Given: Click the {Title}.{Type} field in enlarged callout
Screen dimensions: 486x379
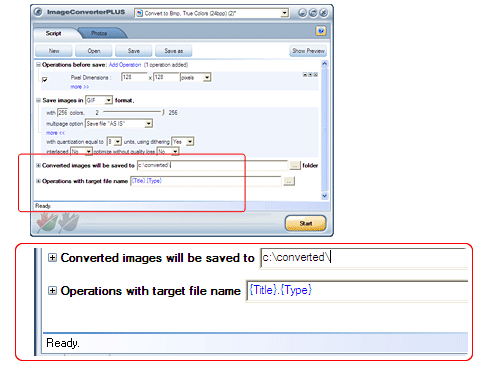Looking at the screenshot, I should click(357, 291).
